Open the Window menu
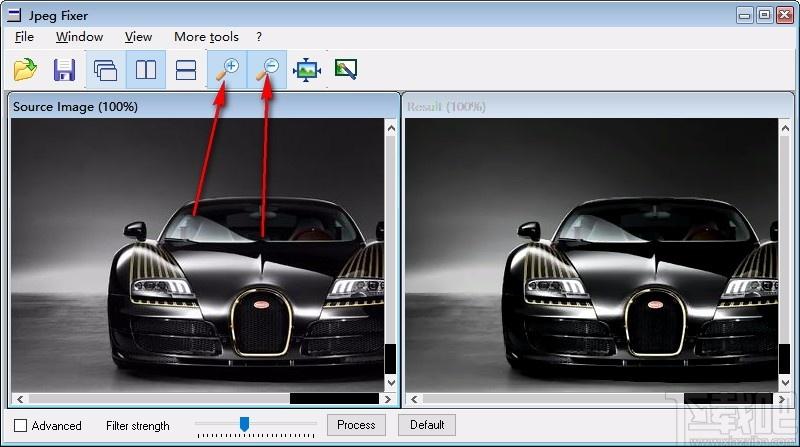 (79, 37)
